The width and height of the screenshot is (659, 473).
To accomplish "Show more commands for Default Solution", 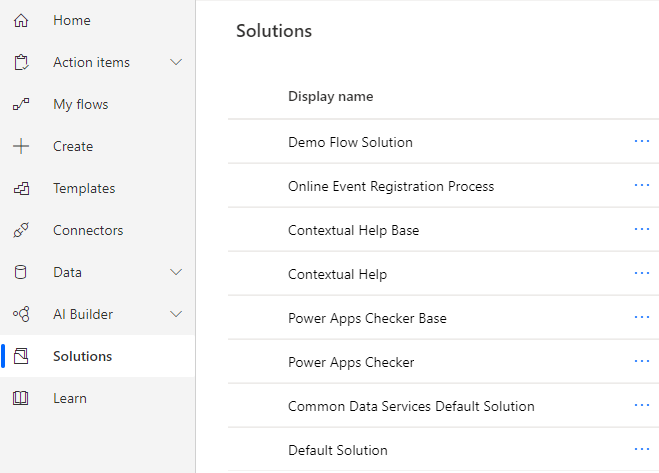I will tap(642, 450).
